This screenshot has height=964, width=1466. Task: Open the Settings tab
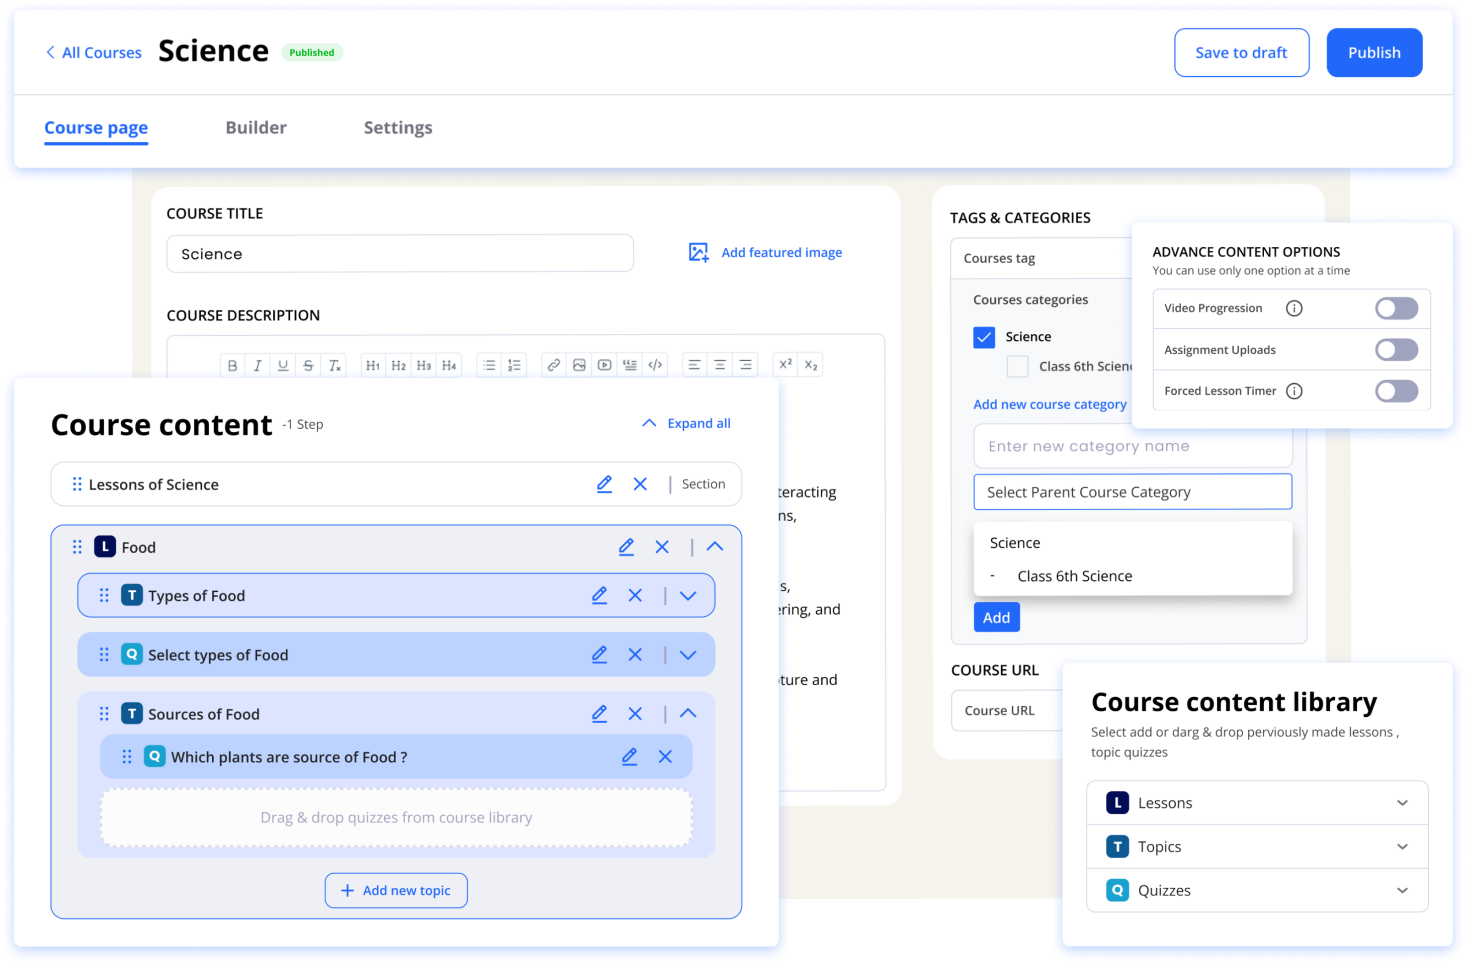click(398, 128)
